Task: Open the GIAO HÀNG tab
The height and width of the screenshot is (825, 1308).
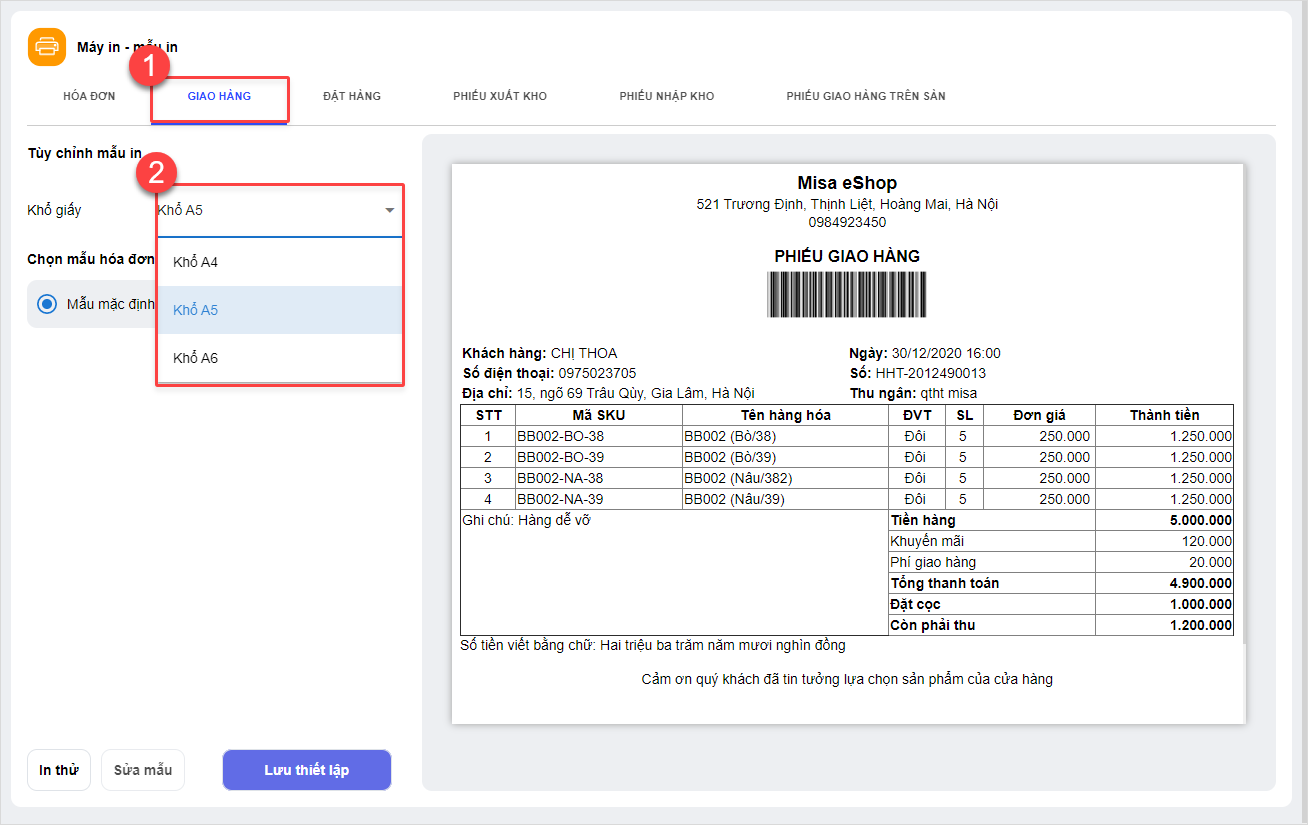Action: (x=219, y=97)
